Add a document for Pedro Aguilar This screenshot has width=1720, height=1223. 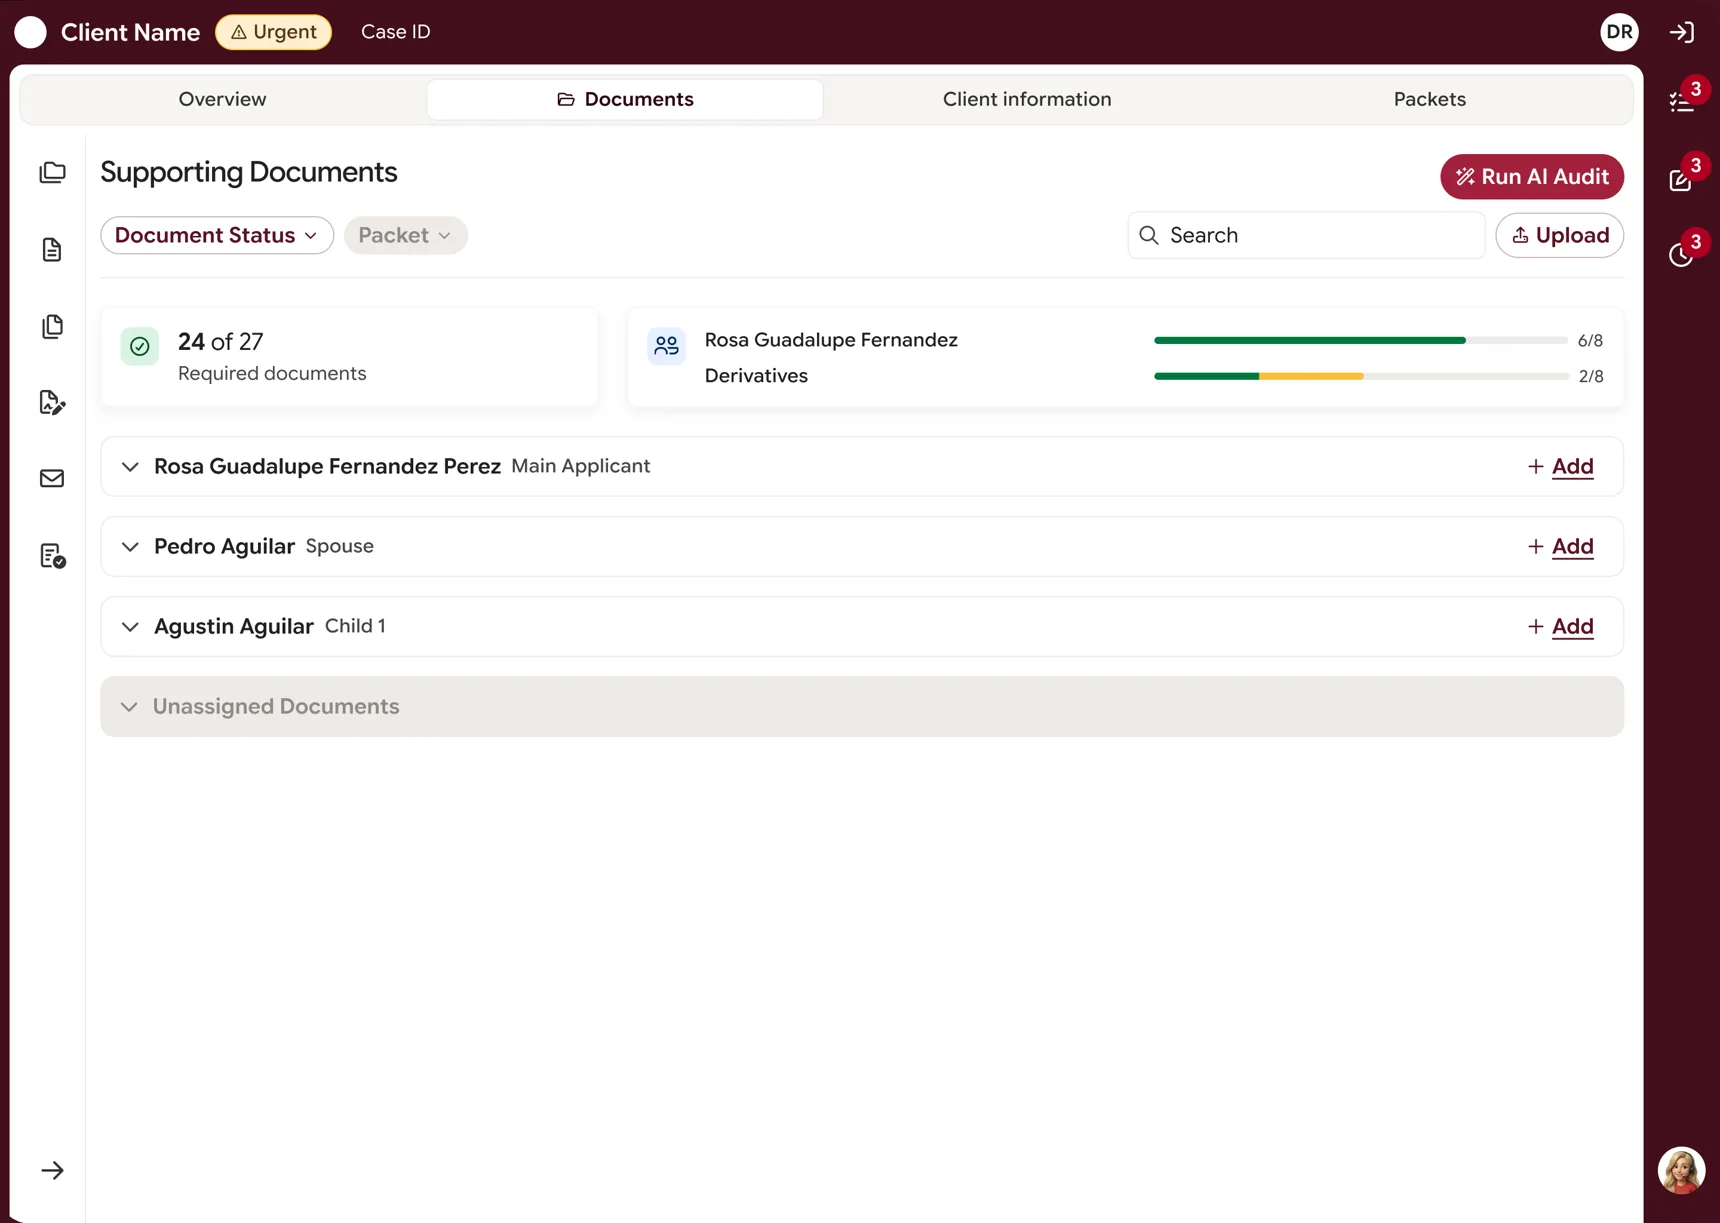pos(1560,546)
